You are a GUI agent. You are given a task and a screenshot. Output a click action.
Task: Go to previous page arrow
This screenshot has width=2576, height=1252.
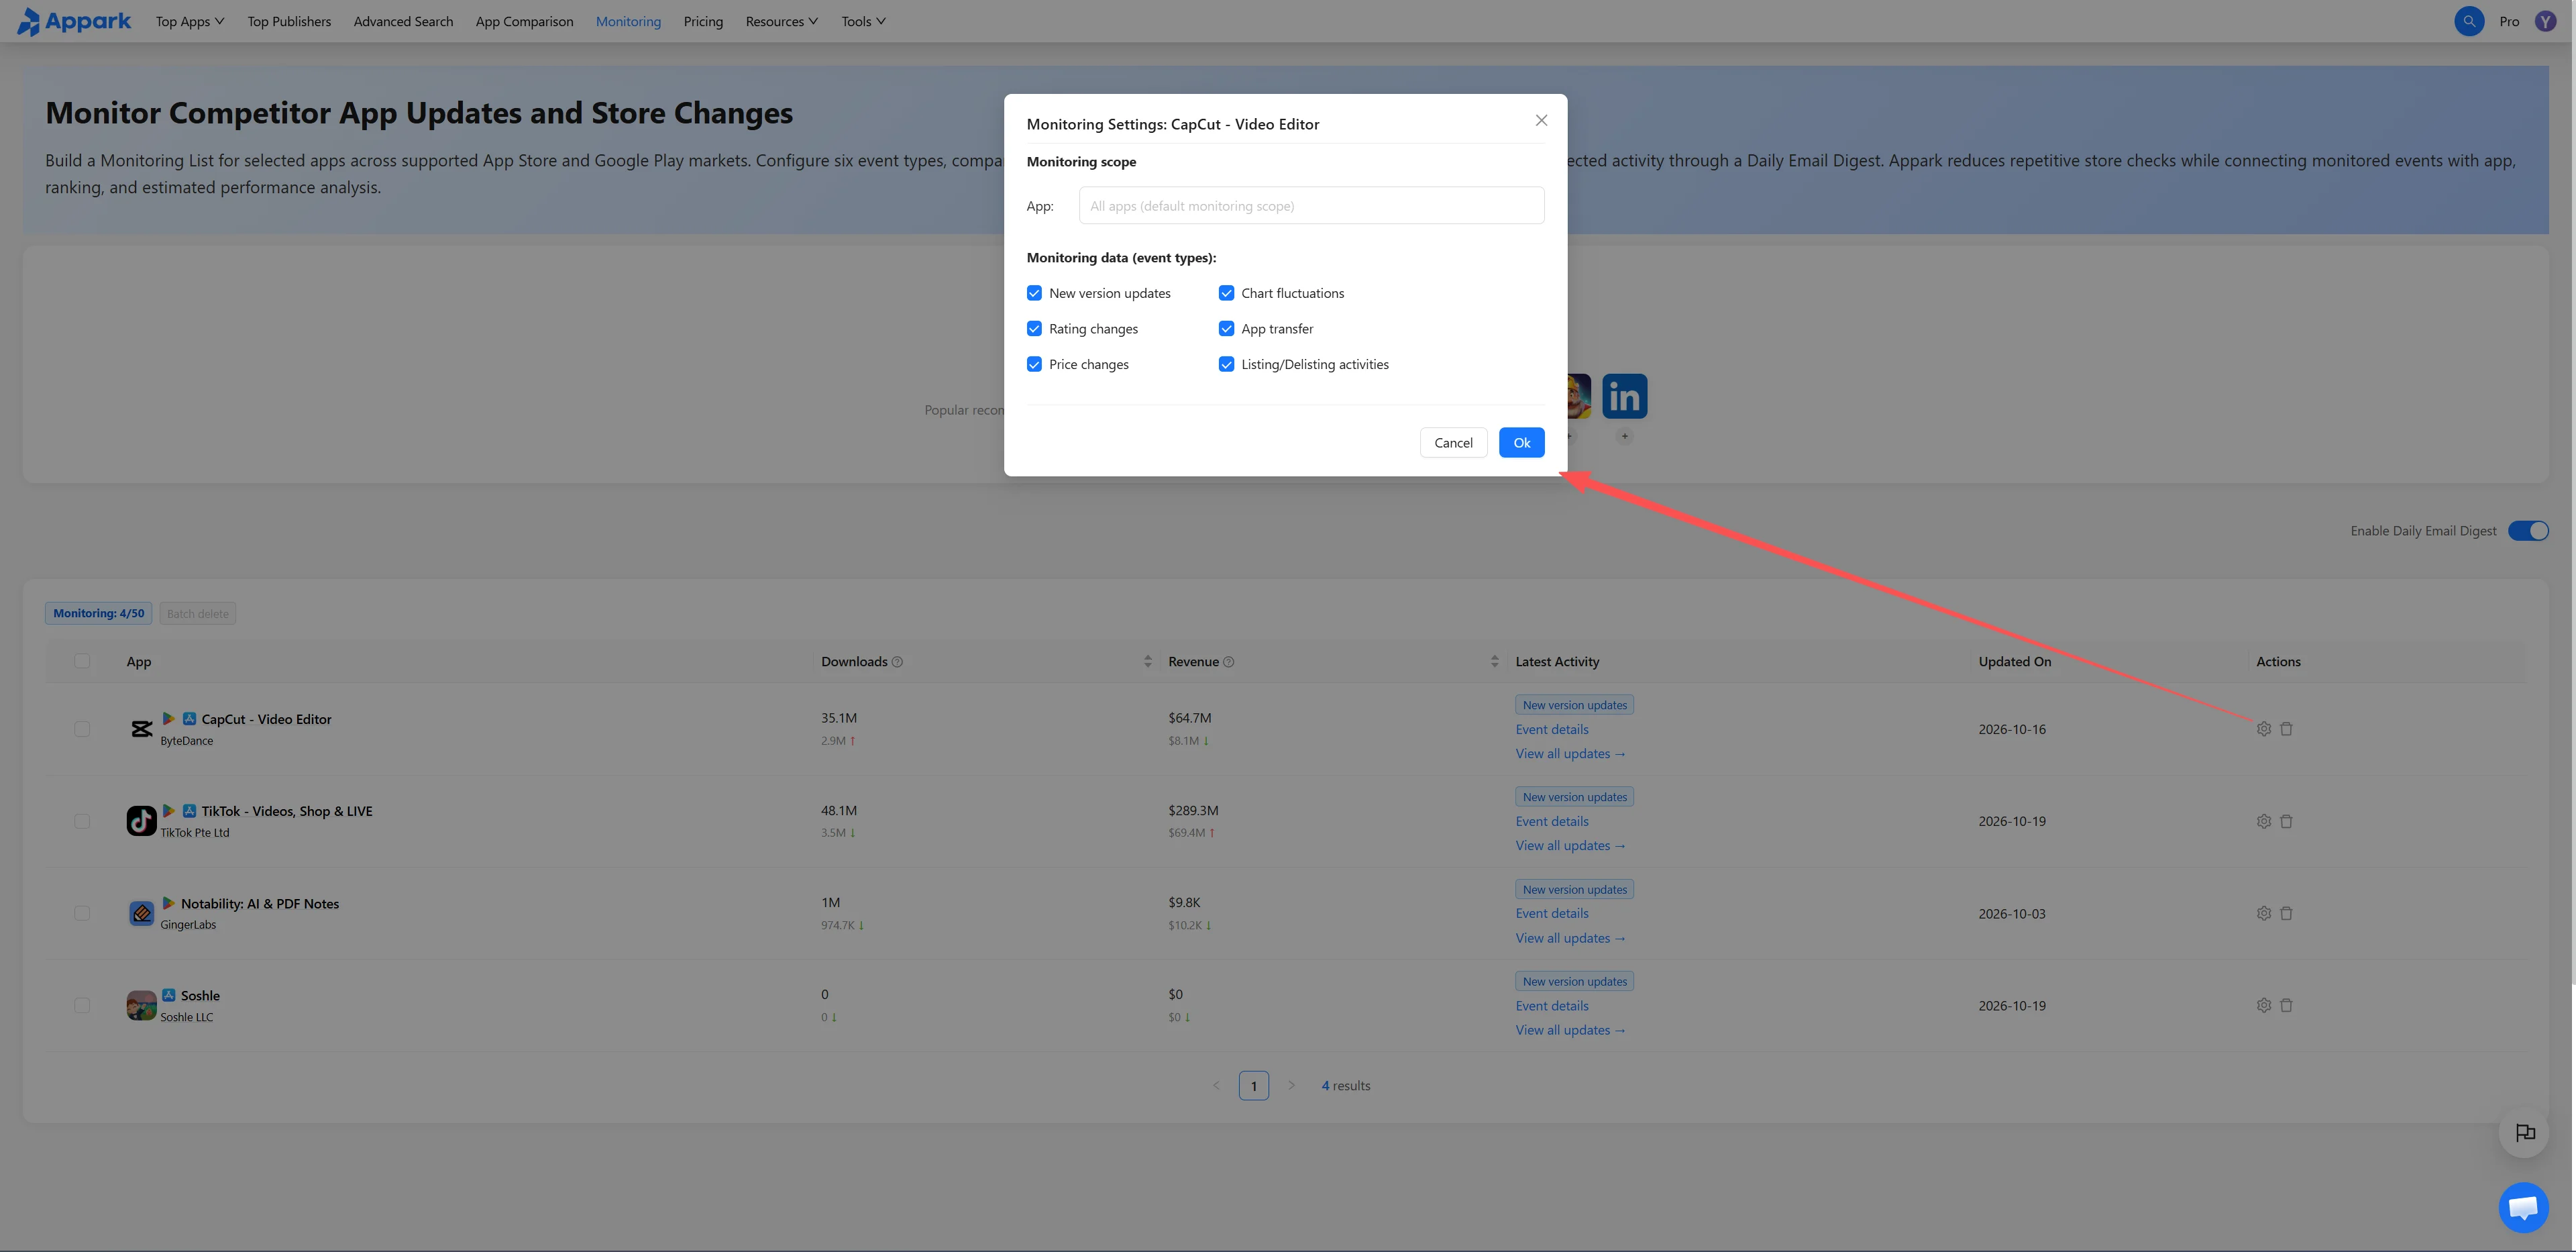click(x=1216, y=1086)
